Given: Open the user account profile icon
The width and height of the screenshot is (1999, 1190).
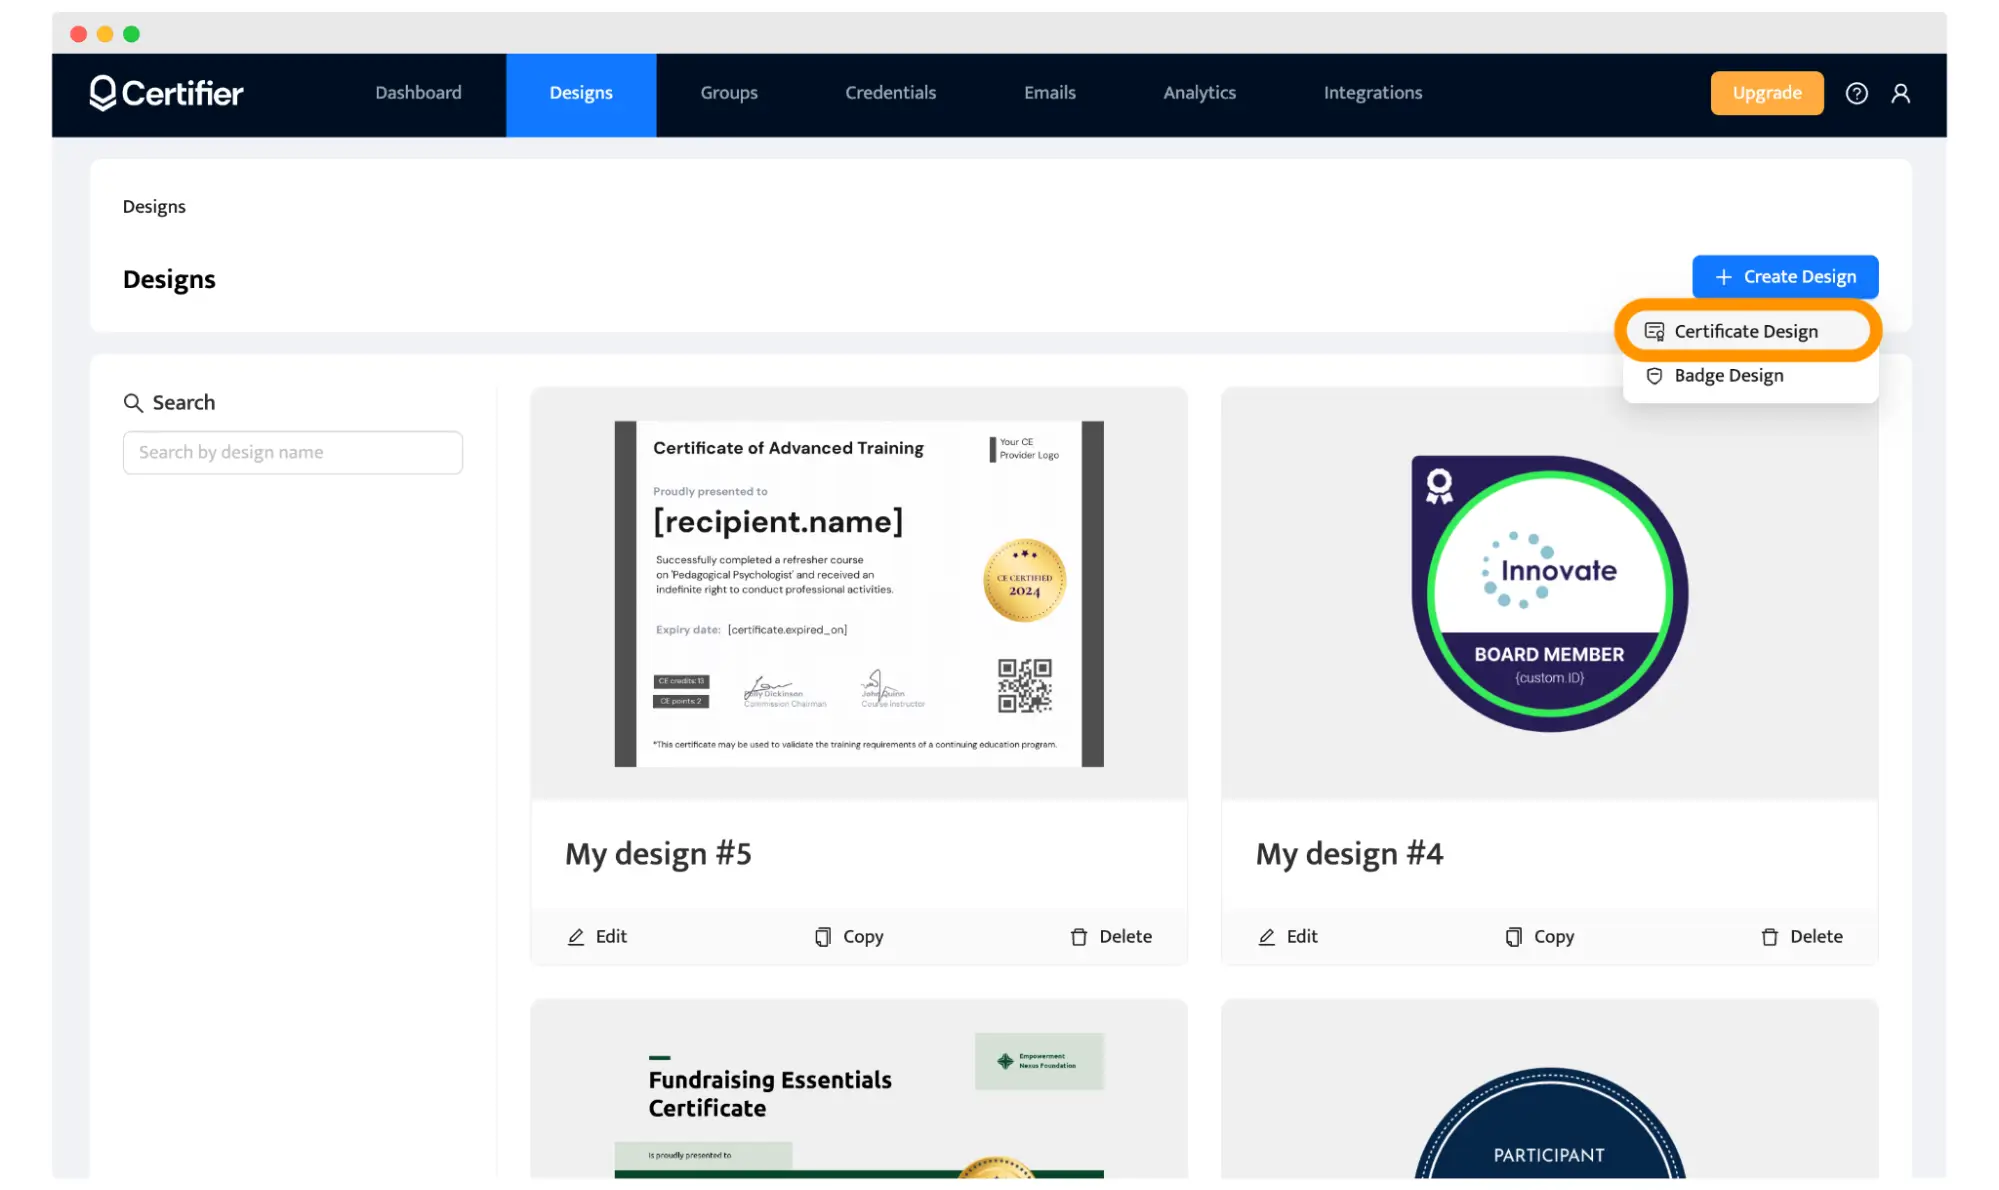Looking at the screenshot, I should click(x=1900, y=93).
